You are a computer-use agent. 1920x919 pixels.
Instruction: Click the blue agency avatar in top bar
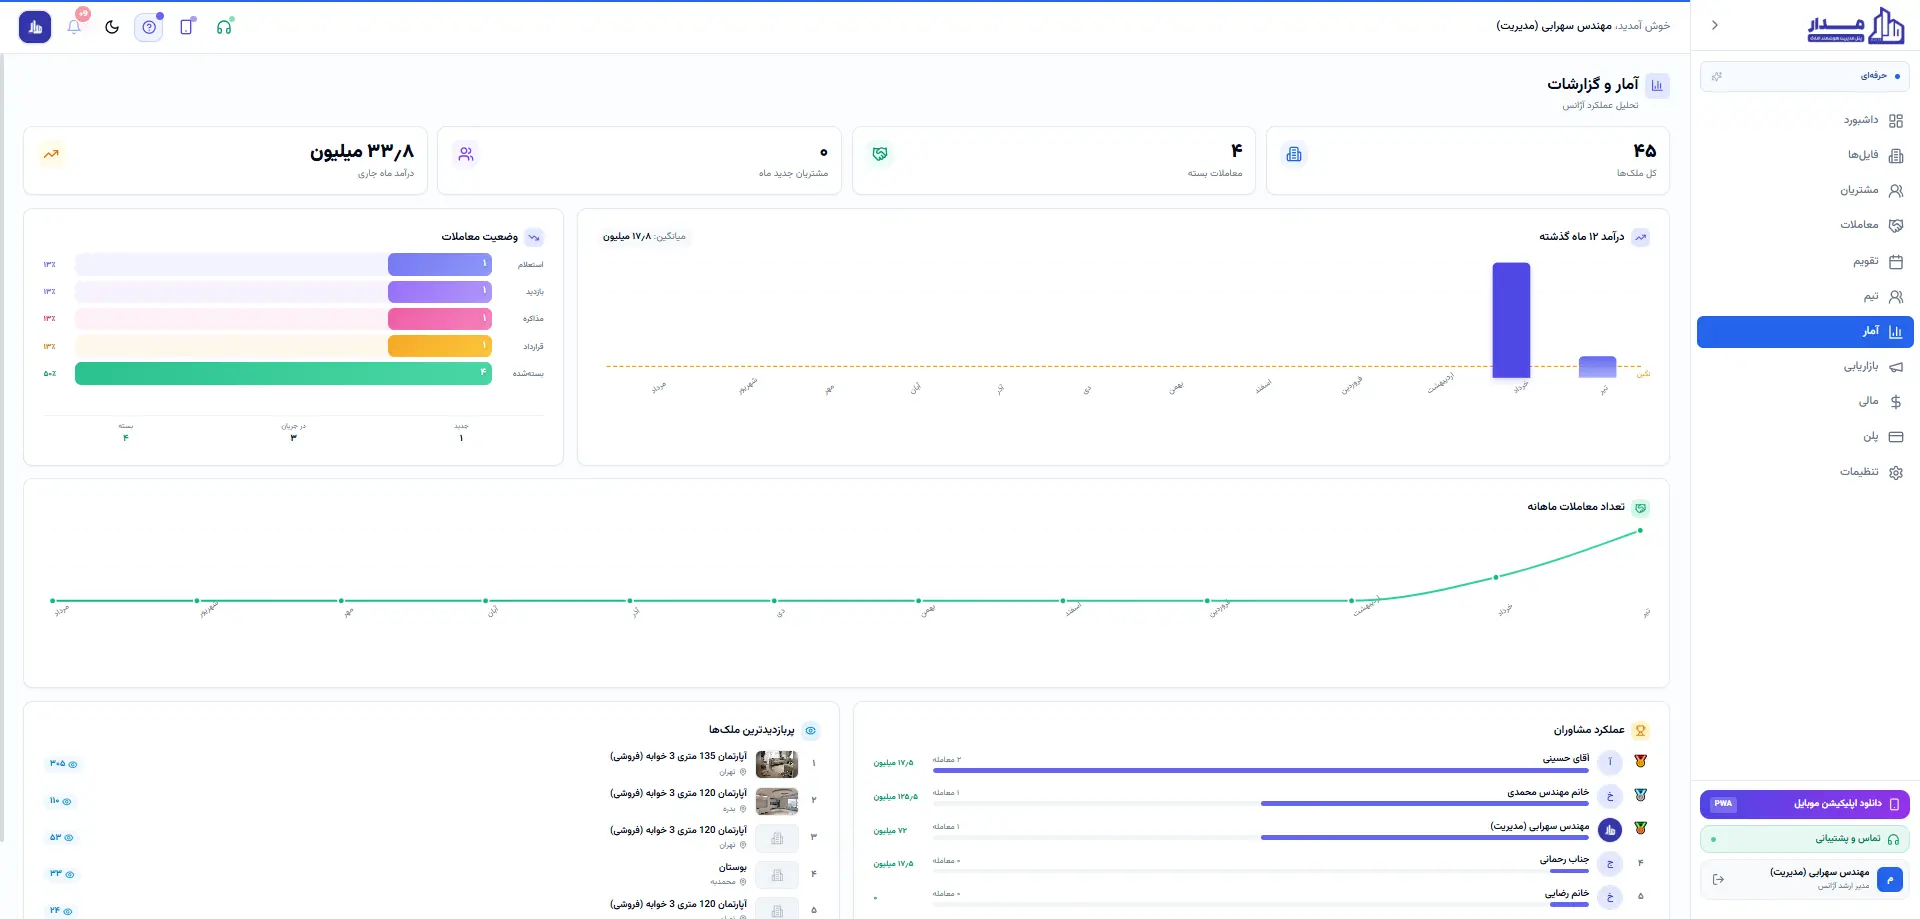click(35, 27)
